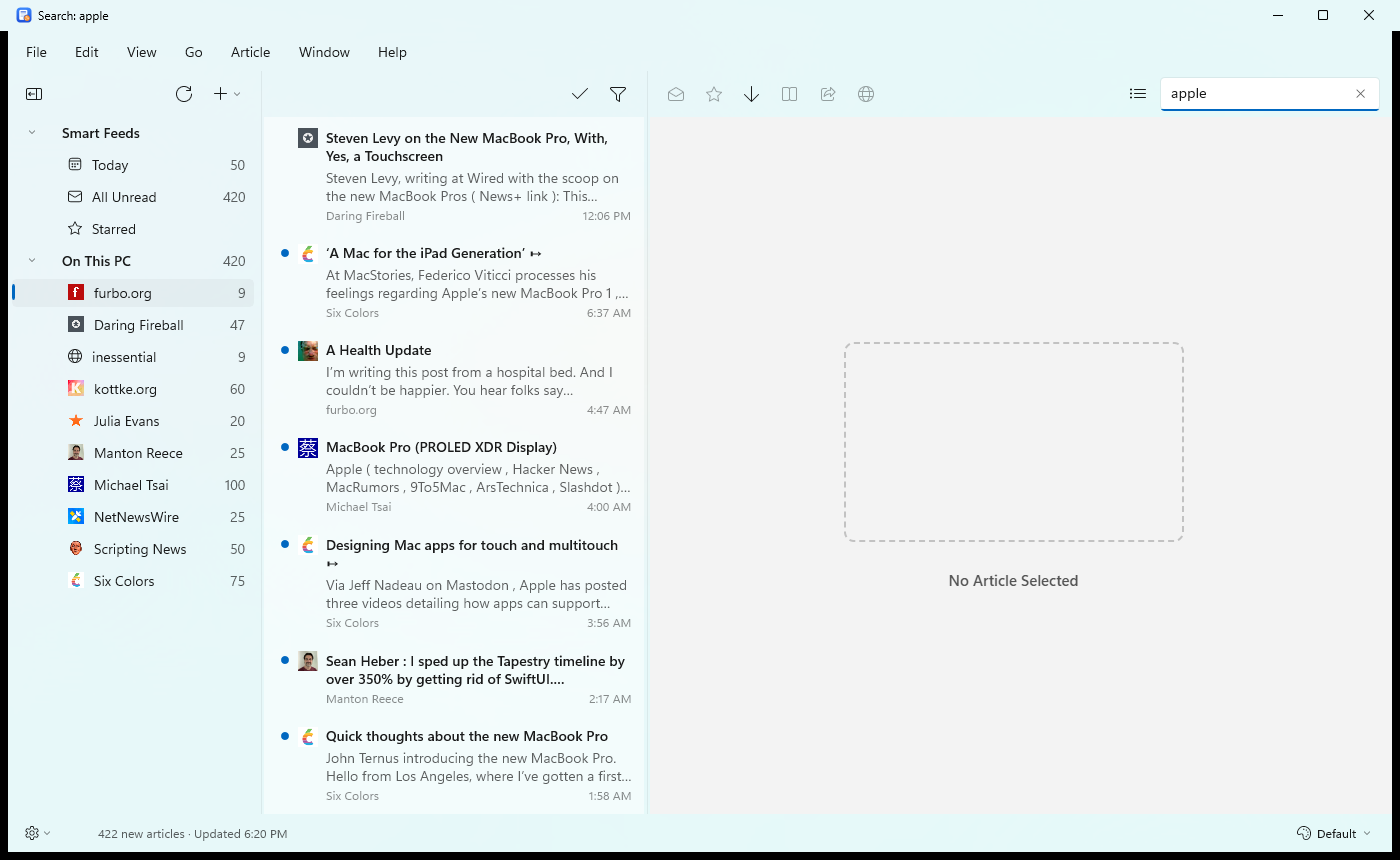
Task: Clear the apple search text
Action: (1360, 94)
